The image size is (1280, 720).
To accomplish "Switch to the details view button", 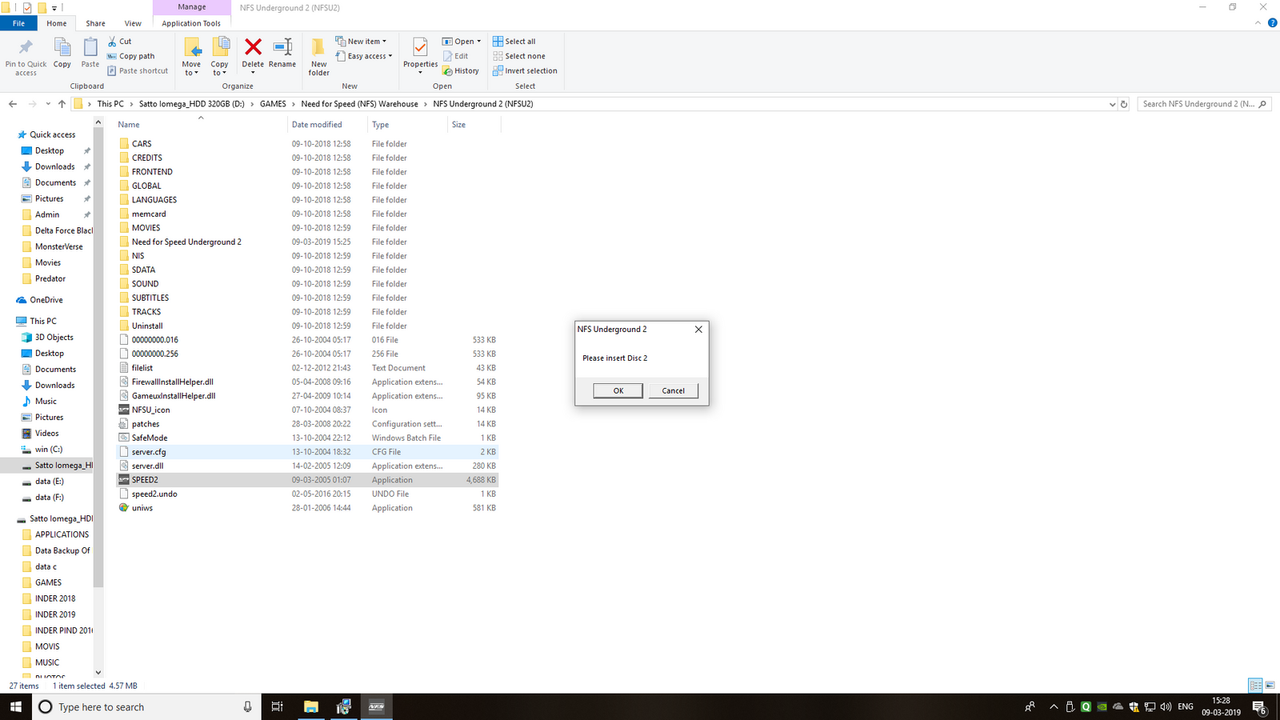I will click(1254, 685).
